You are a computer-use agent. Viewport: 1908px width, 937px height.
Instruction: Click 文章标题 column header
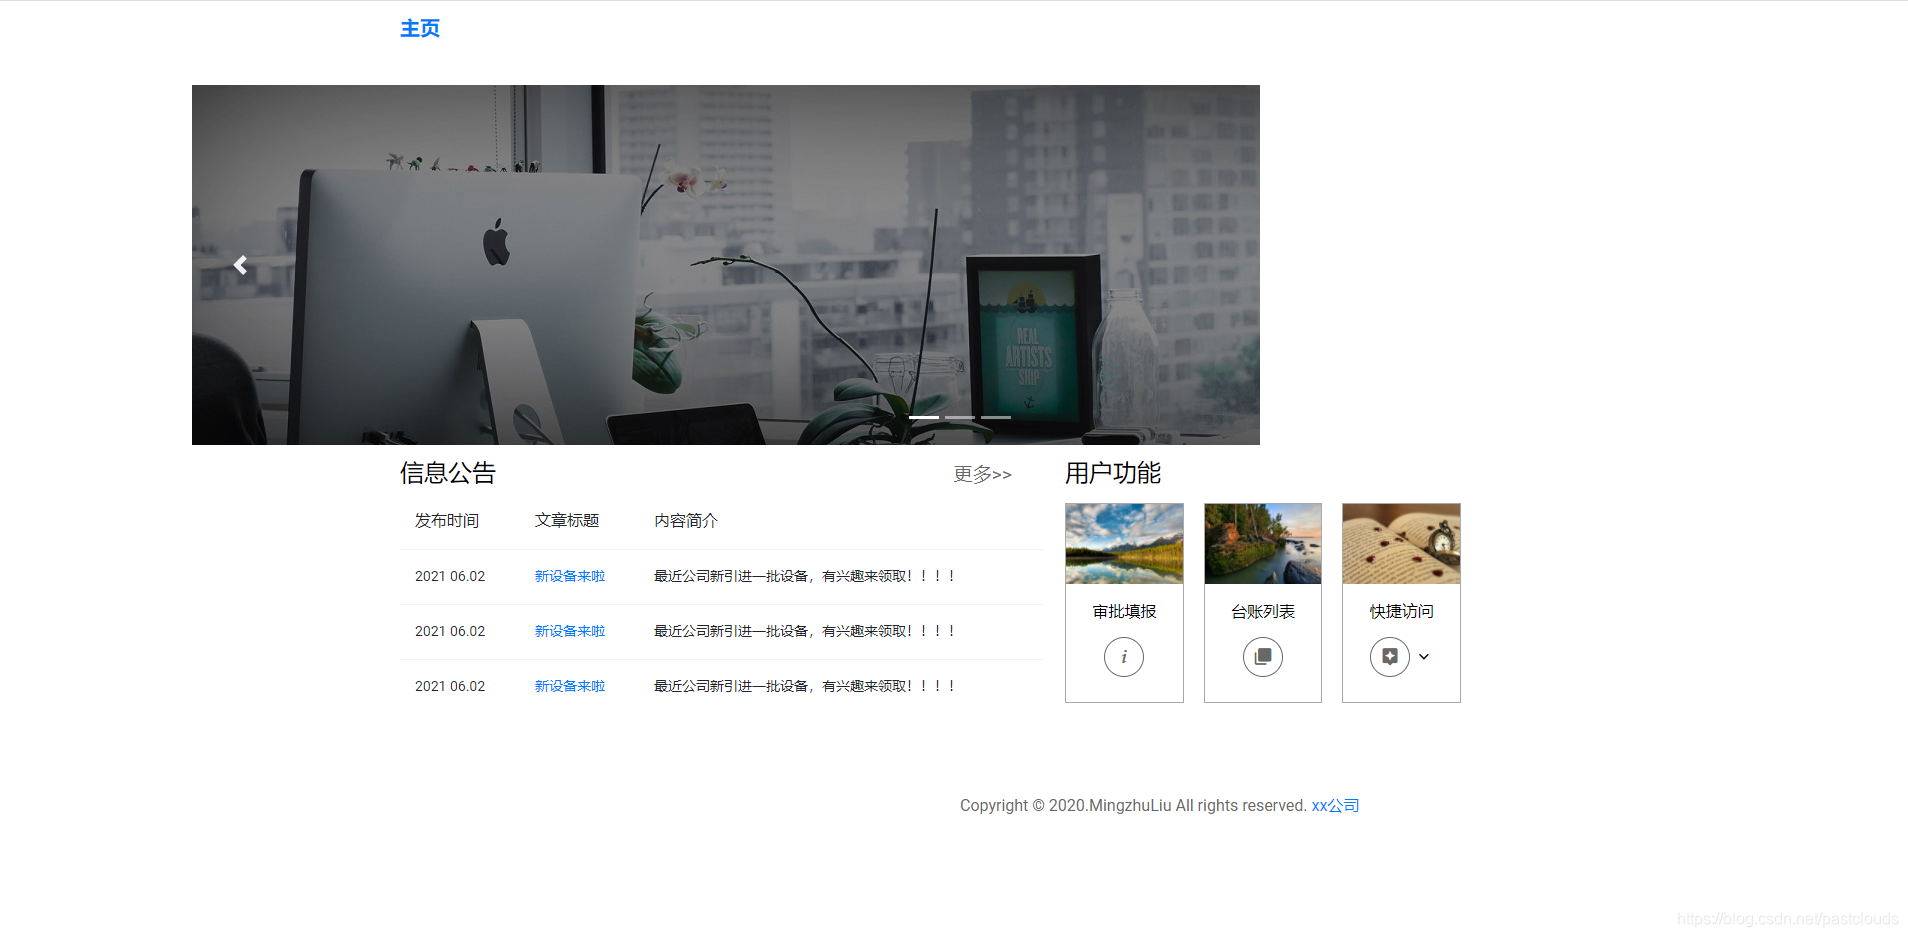pos(567,521)
